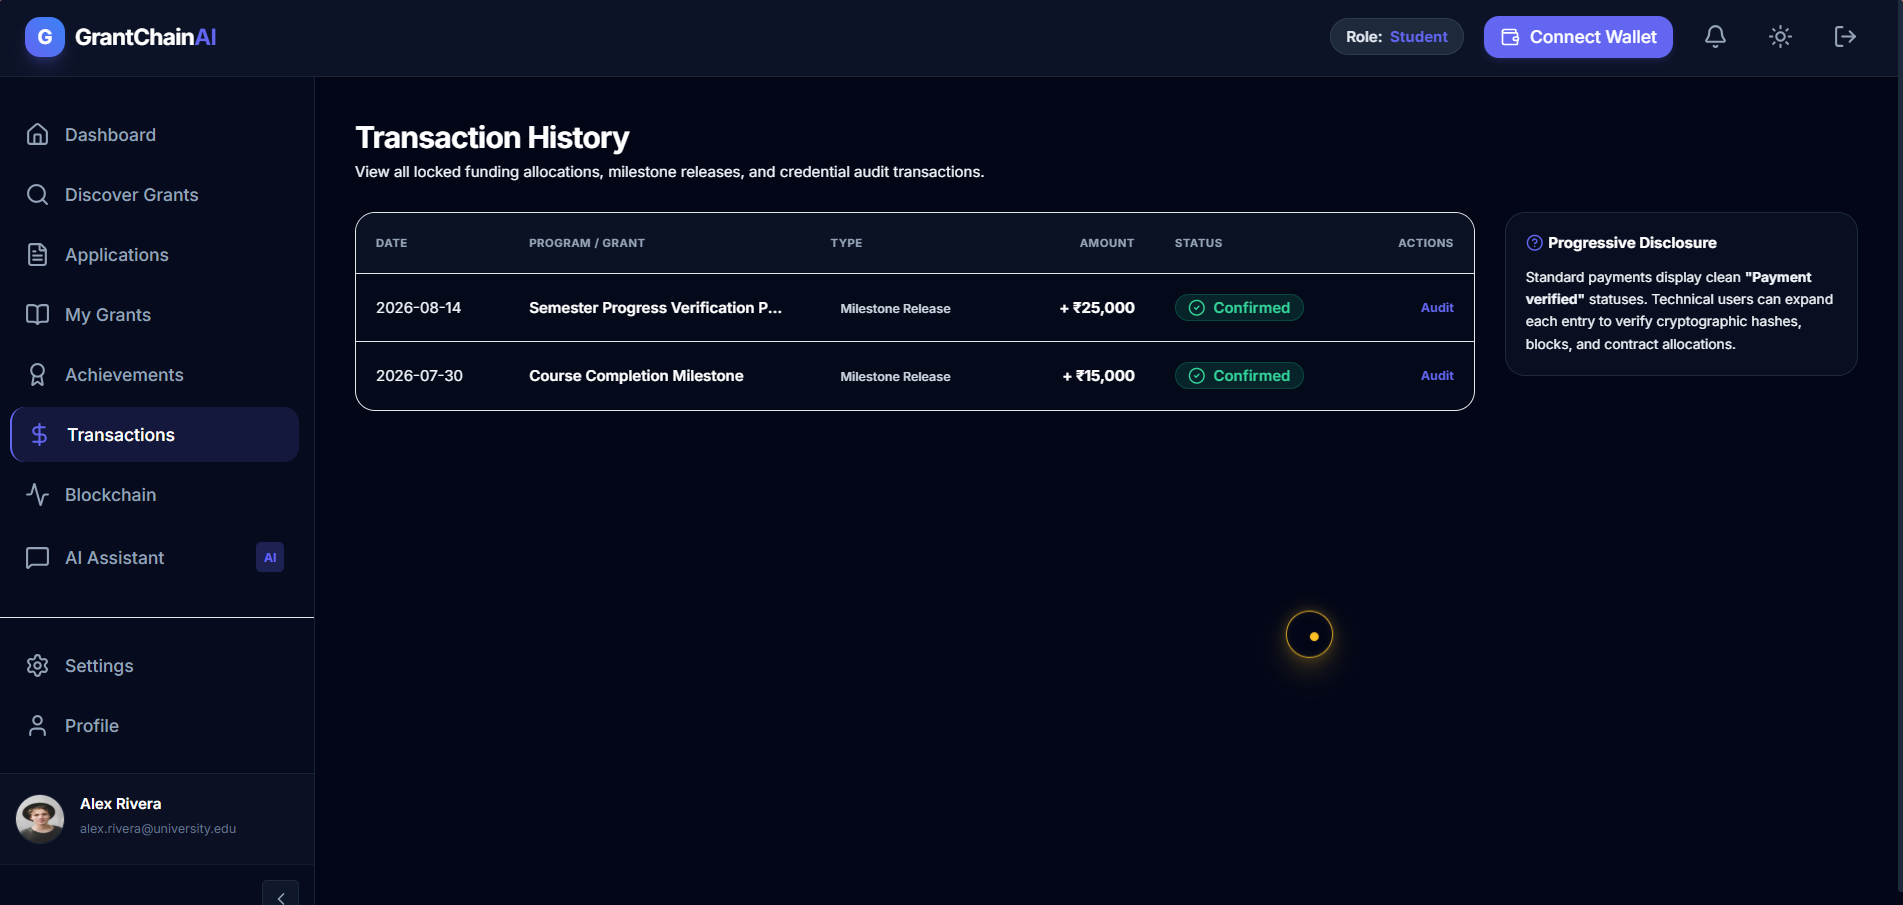This screenshot has width=1903, height=905.
Task: Open Blockchain activity icon
Action: coord(37,495)
